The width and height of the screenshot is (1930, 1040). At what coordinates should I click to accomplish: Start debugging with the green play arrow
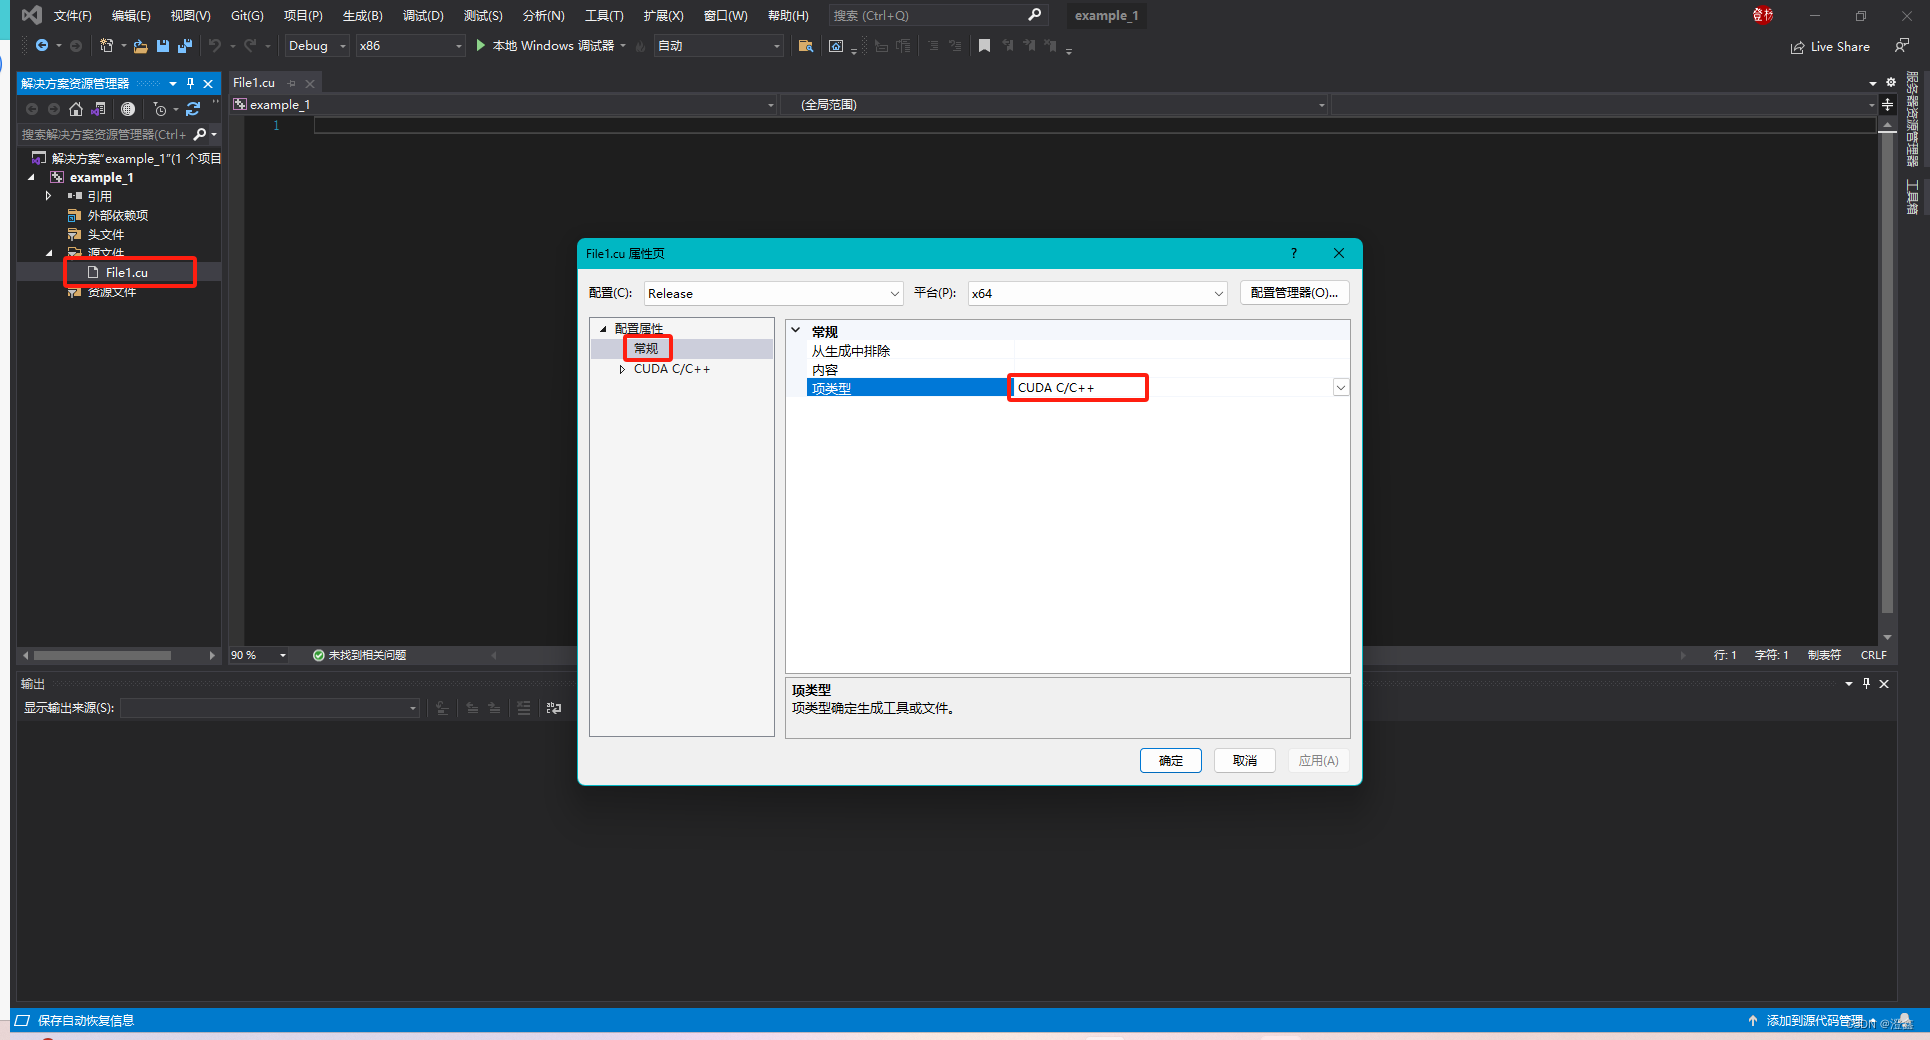coord(480,45)
